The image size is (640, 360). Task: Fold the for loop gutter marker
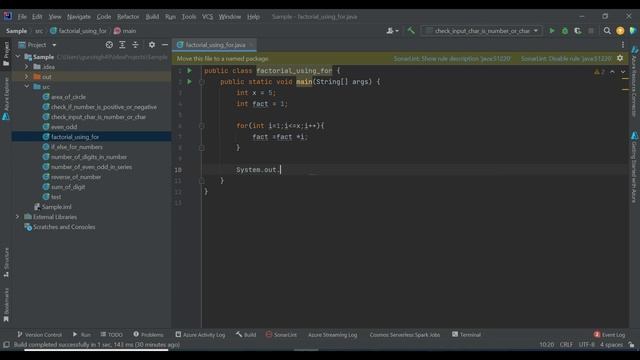tap(202, 126)
